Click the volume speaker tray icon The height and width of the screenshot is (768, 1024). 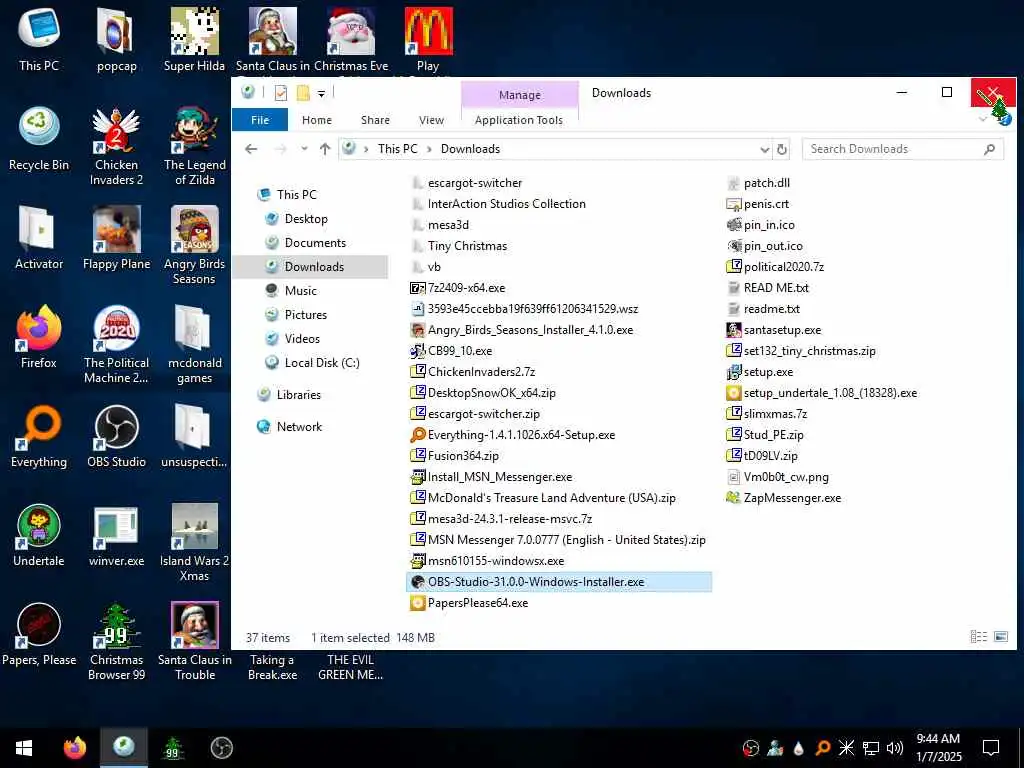point(895,748)
